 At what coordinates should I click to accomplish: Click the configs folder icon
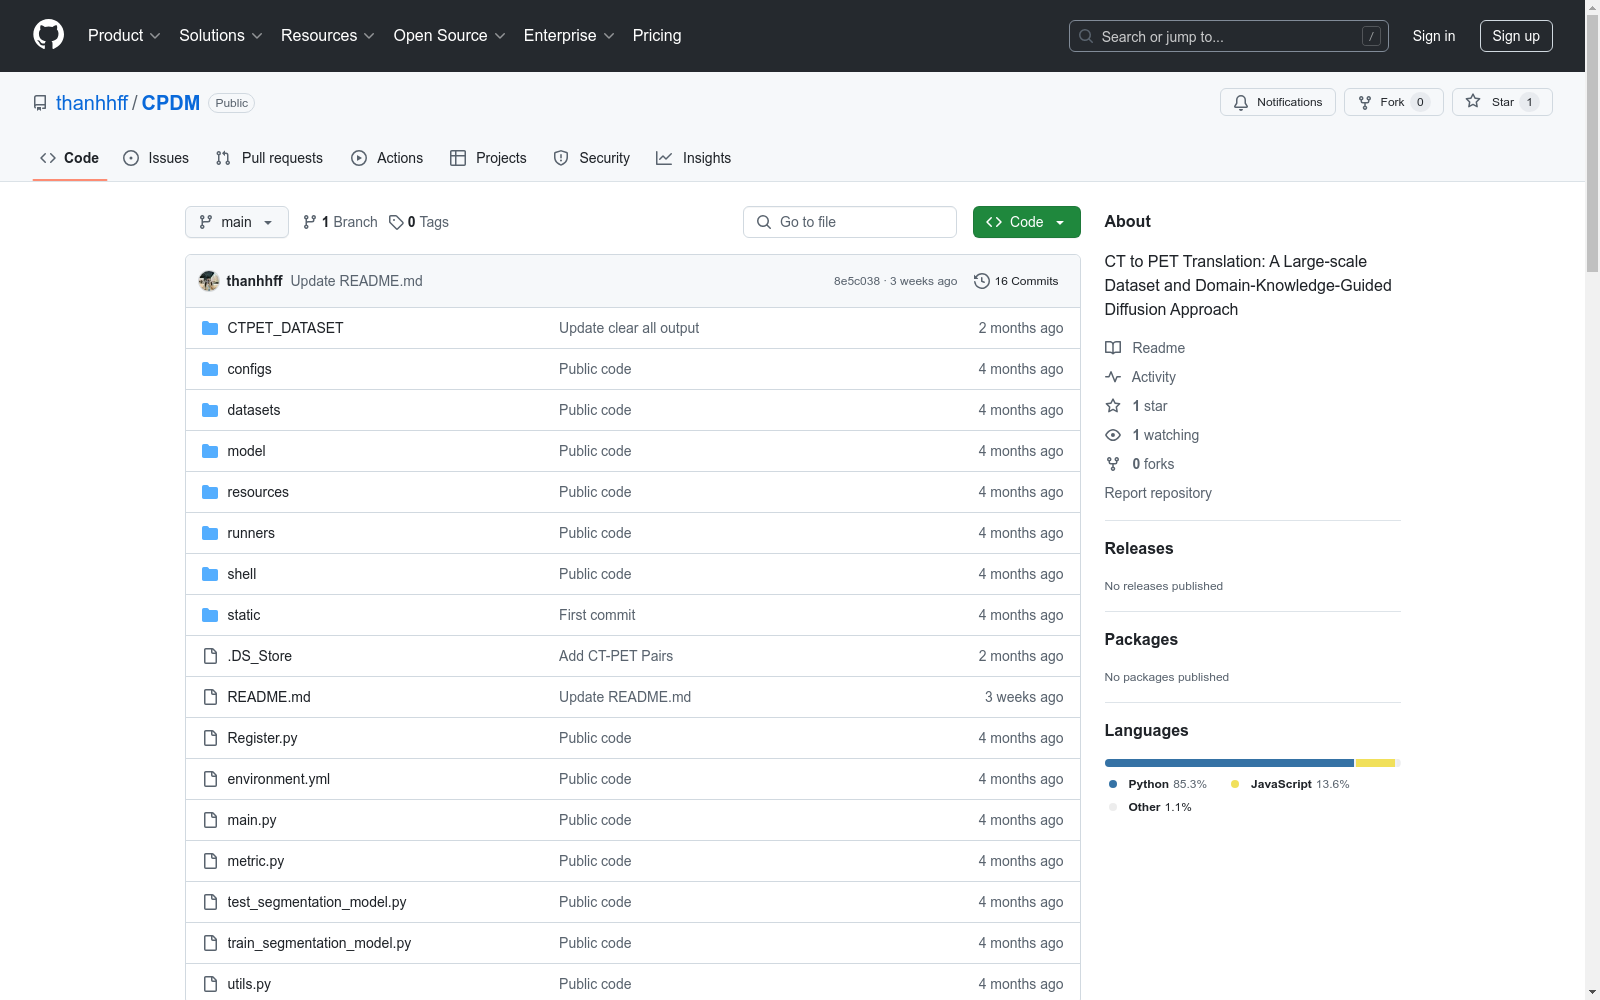pyautogui.click(x=210, y=369)
